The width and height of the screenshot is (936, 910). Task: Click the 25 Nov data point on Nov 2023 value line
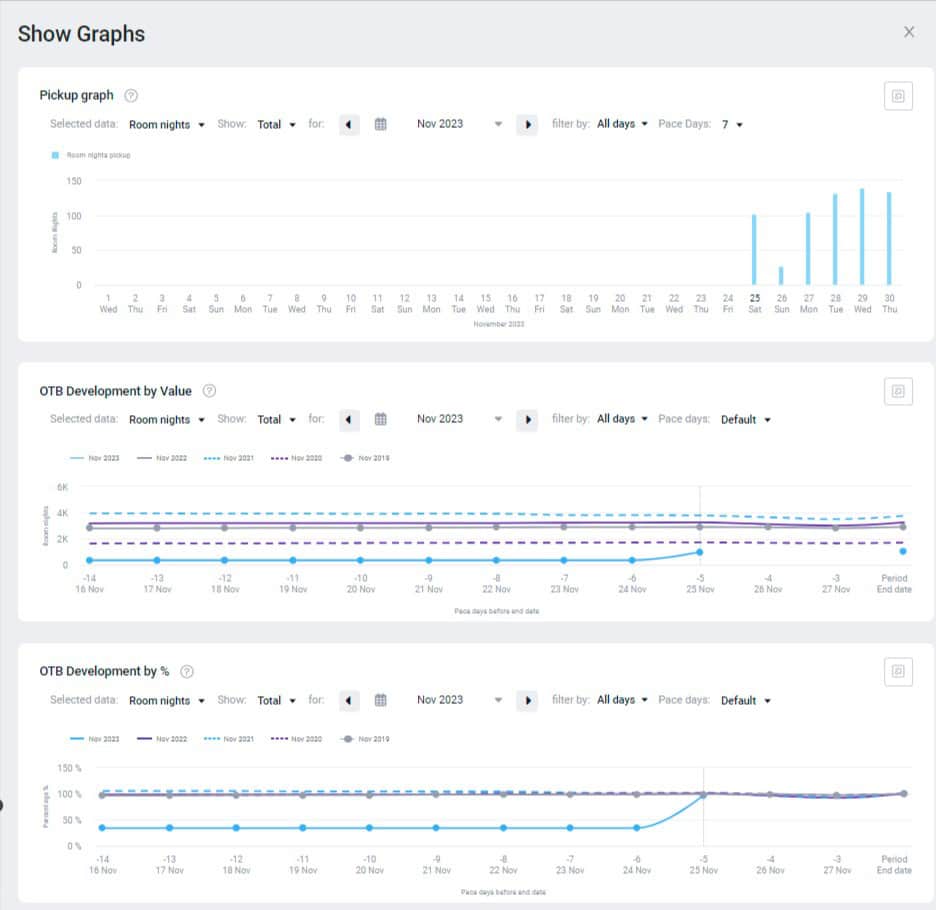click(x=700, y=552)
